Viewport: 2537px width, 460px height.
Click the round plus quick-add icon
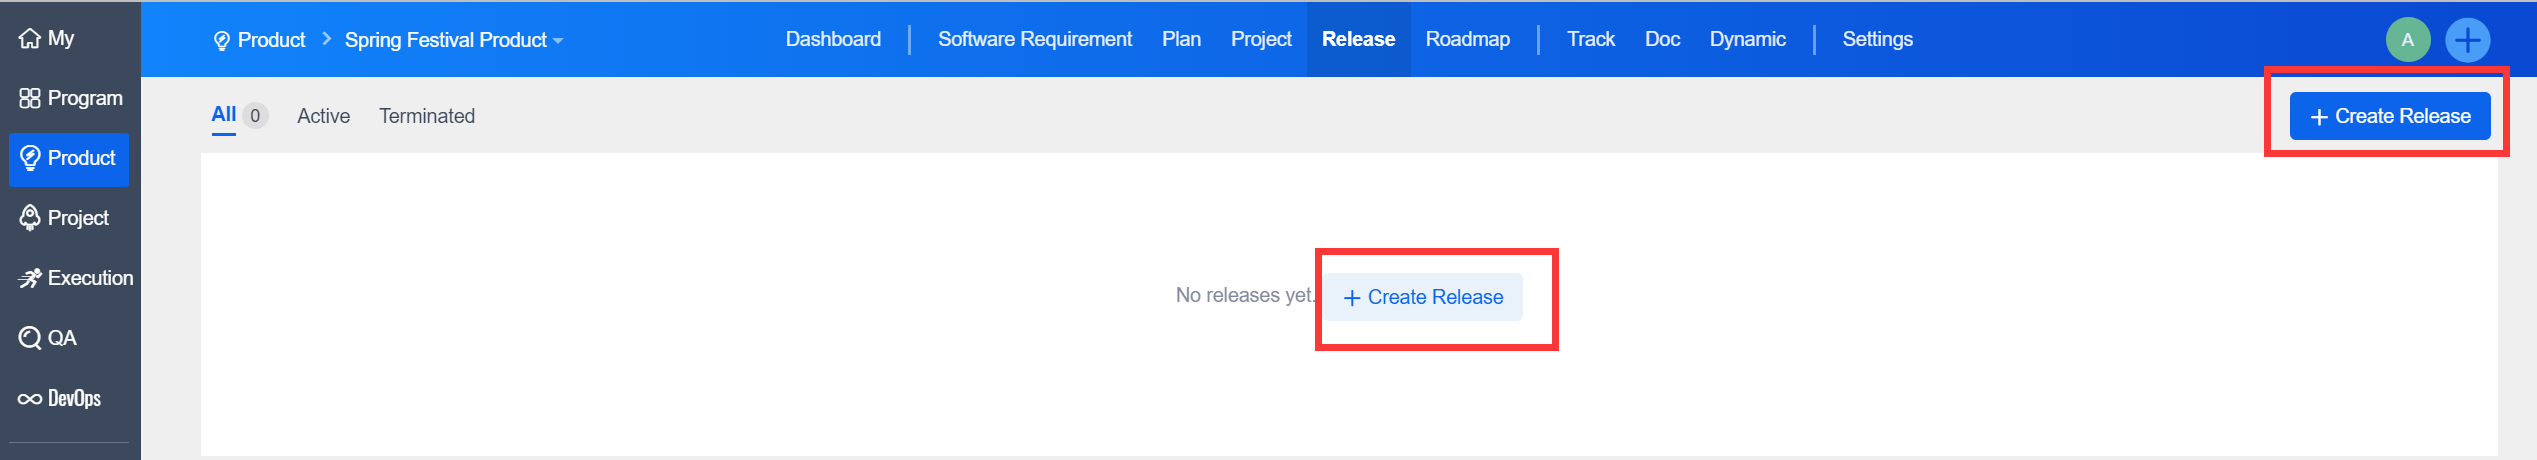2467,40
